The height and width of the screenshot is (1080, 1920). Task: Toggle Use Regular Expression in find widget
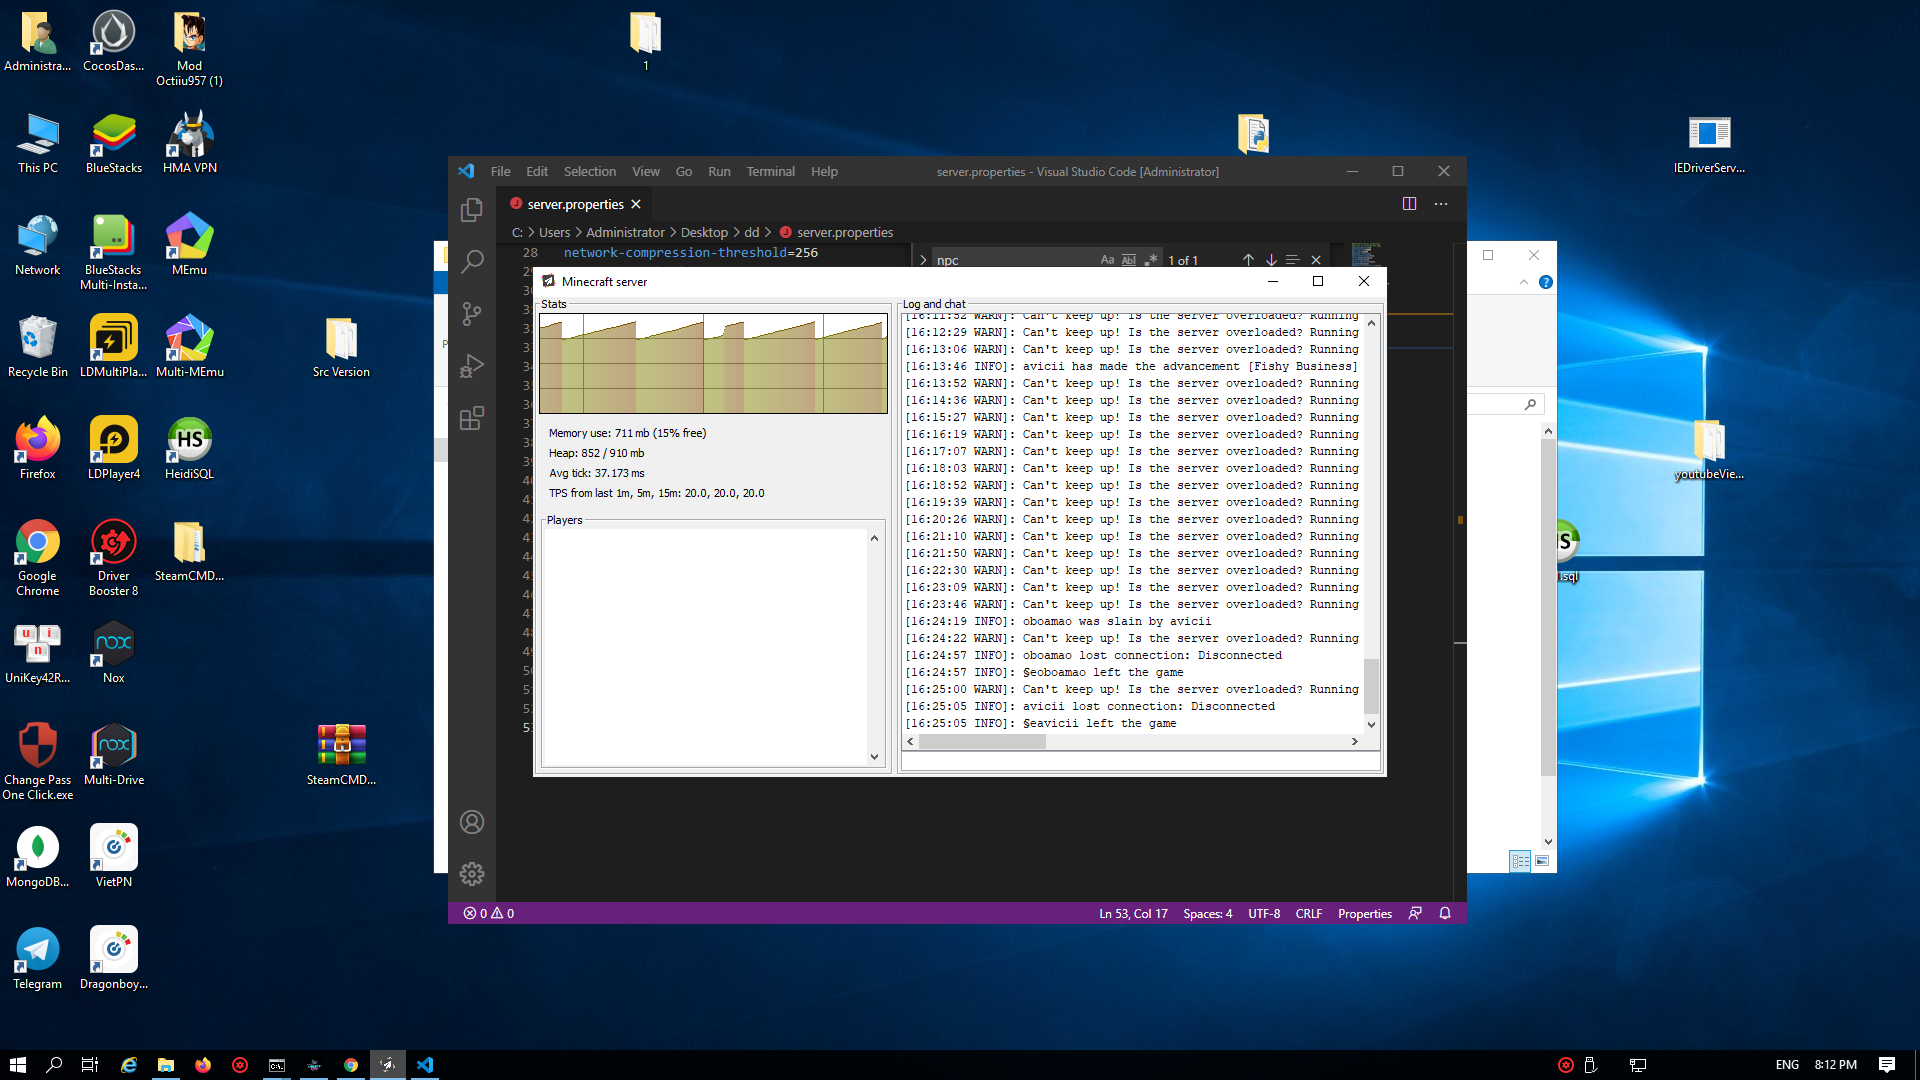(1151, 260)
